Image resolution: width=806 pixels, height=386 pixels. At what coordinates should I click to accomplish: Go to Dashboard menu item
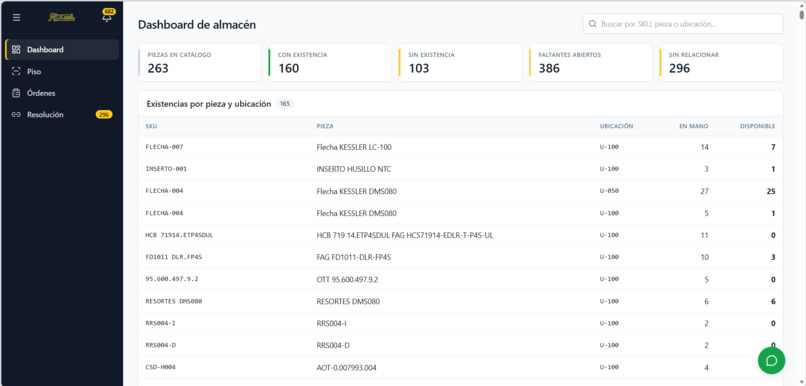point(62,50)
